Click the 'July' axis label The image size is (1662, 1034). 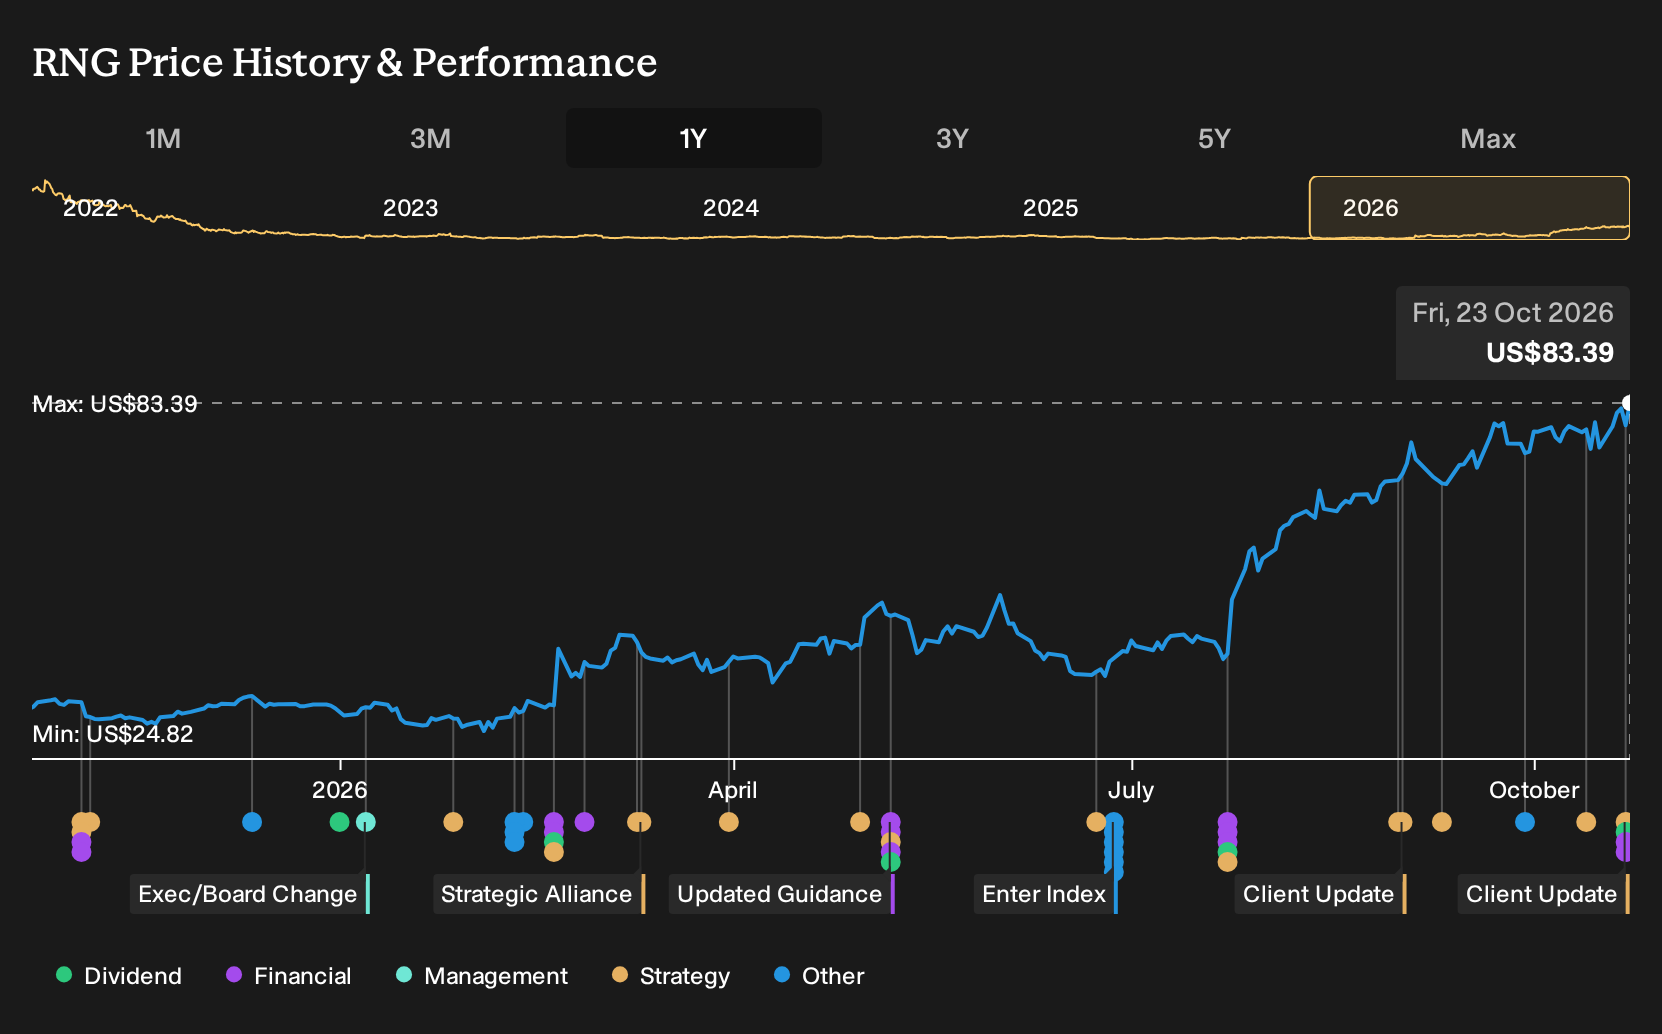click(x=1131, y=790)
